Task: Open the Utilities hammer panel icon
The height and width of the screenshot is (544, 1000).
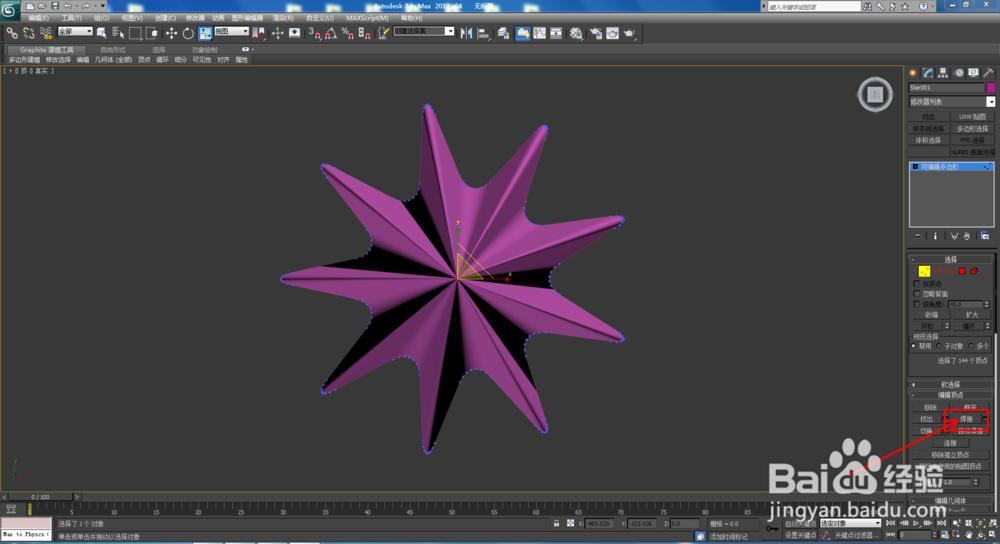Action: point(988,73)
